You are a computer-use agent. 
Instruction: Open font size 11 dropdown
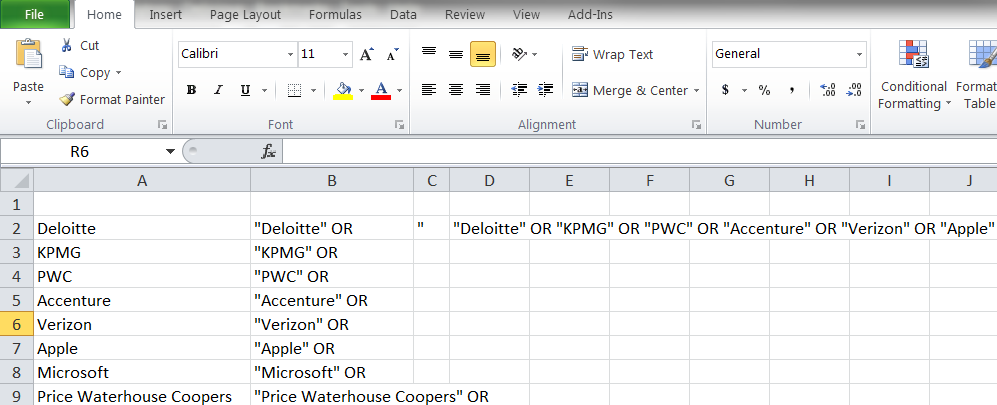coord(346,55)
